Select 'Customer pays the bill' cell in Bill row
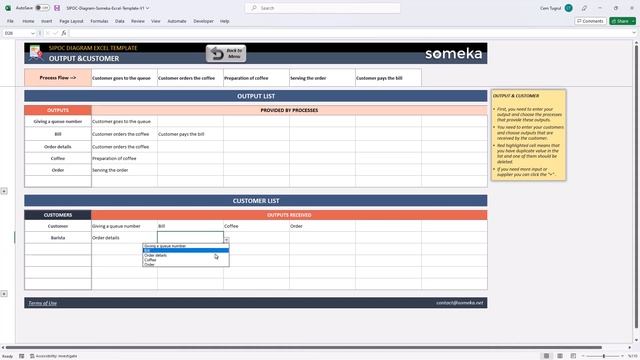This screenshot has height=360, width=640. [x=190, y=134]
